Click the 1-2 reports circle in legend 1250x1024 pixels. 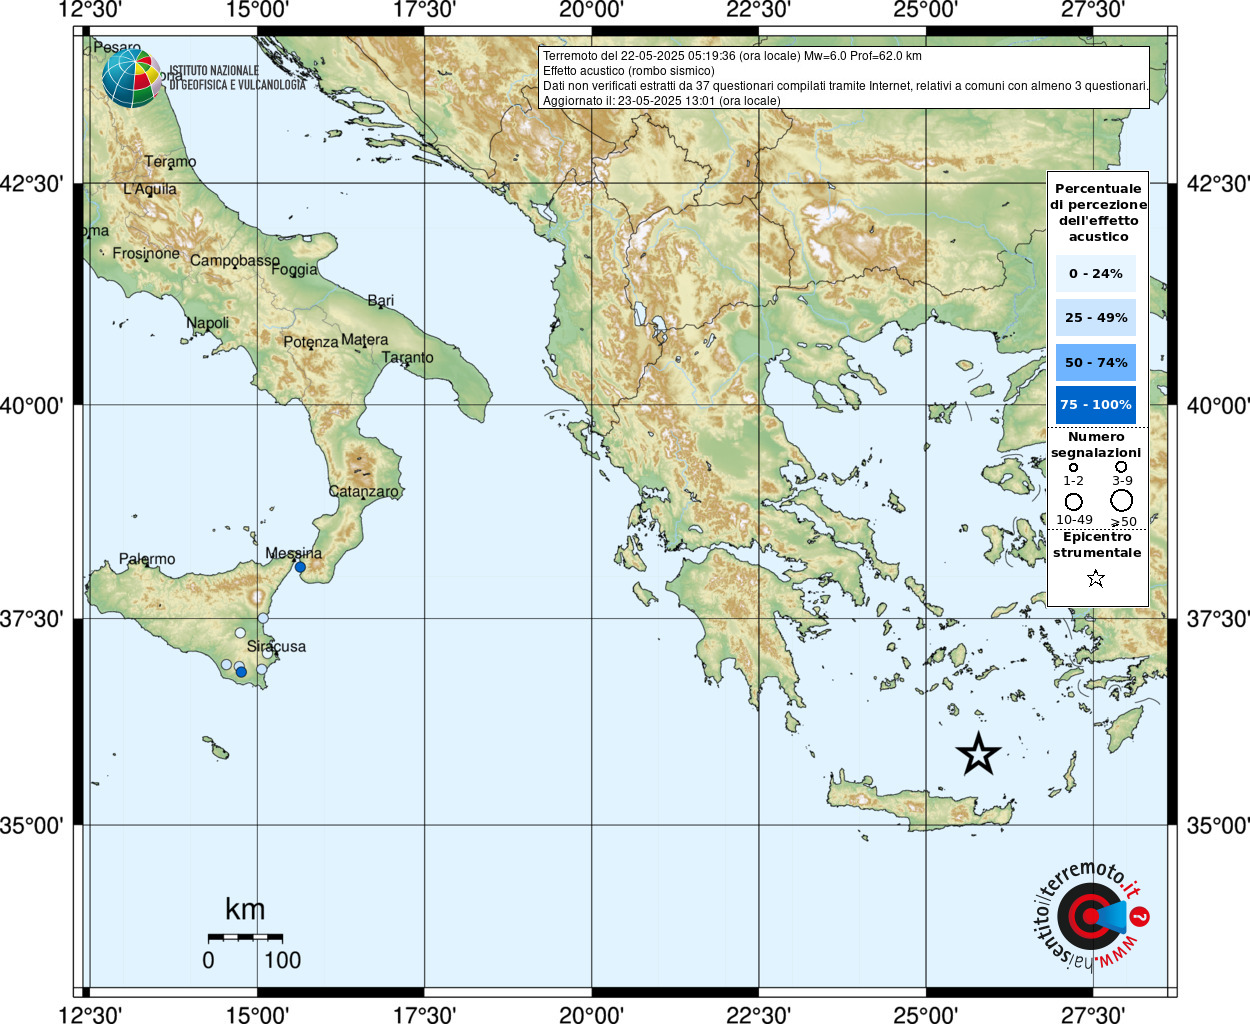1073,467
